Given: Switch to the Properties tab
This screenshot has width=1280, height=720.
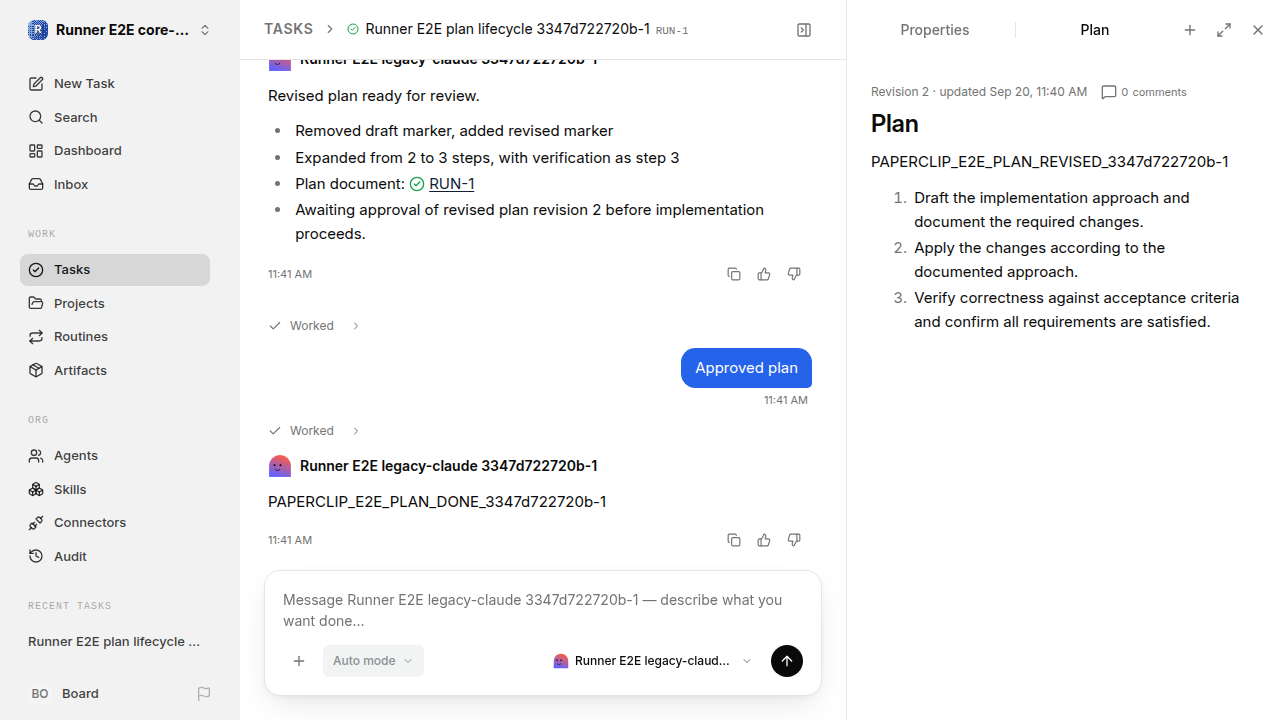Looking at the screenshot, I should [934, 30].
